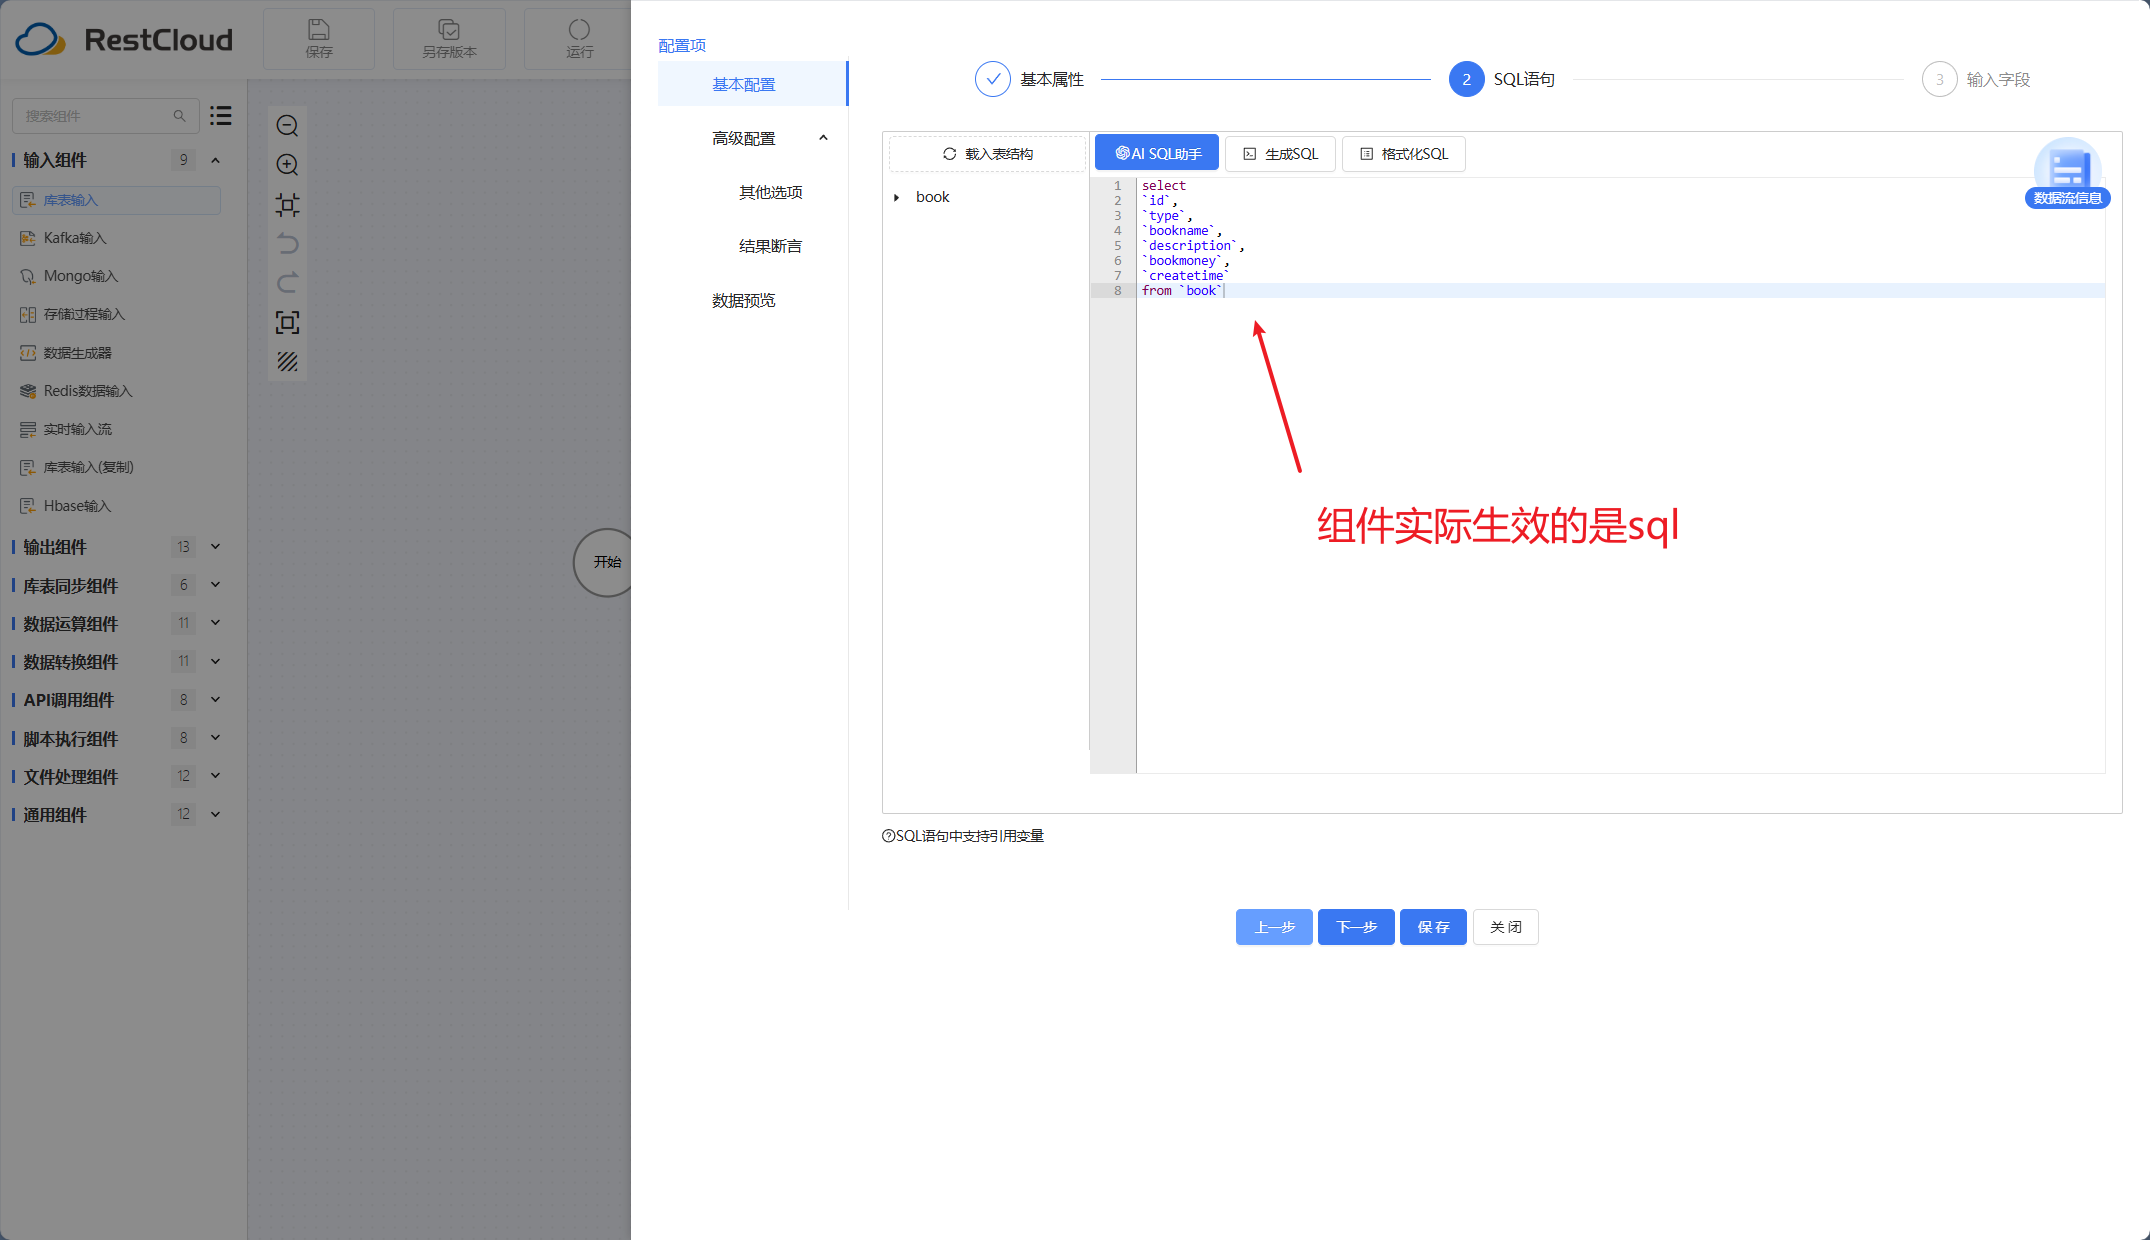Screen dimensions: 2150x1240
Task: Click the undo arrow icon
Action: 287,244
